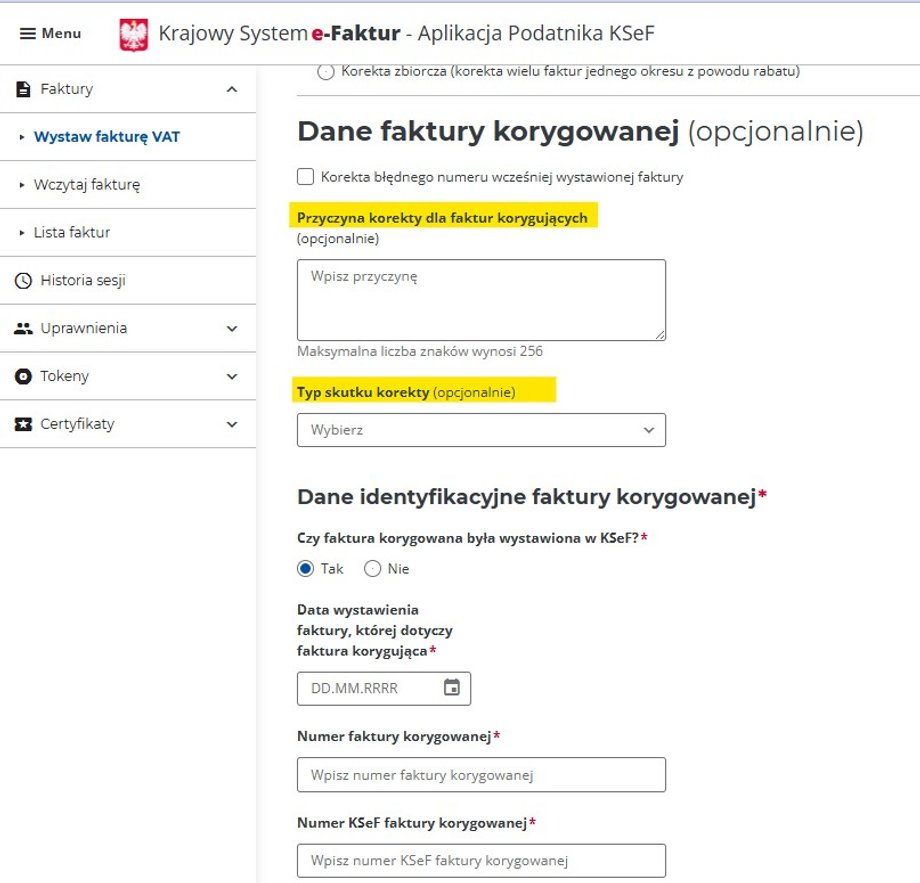Click the Uprawnienia people icon
Screen dimensions: 920x883
point(24,328)
